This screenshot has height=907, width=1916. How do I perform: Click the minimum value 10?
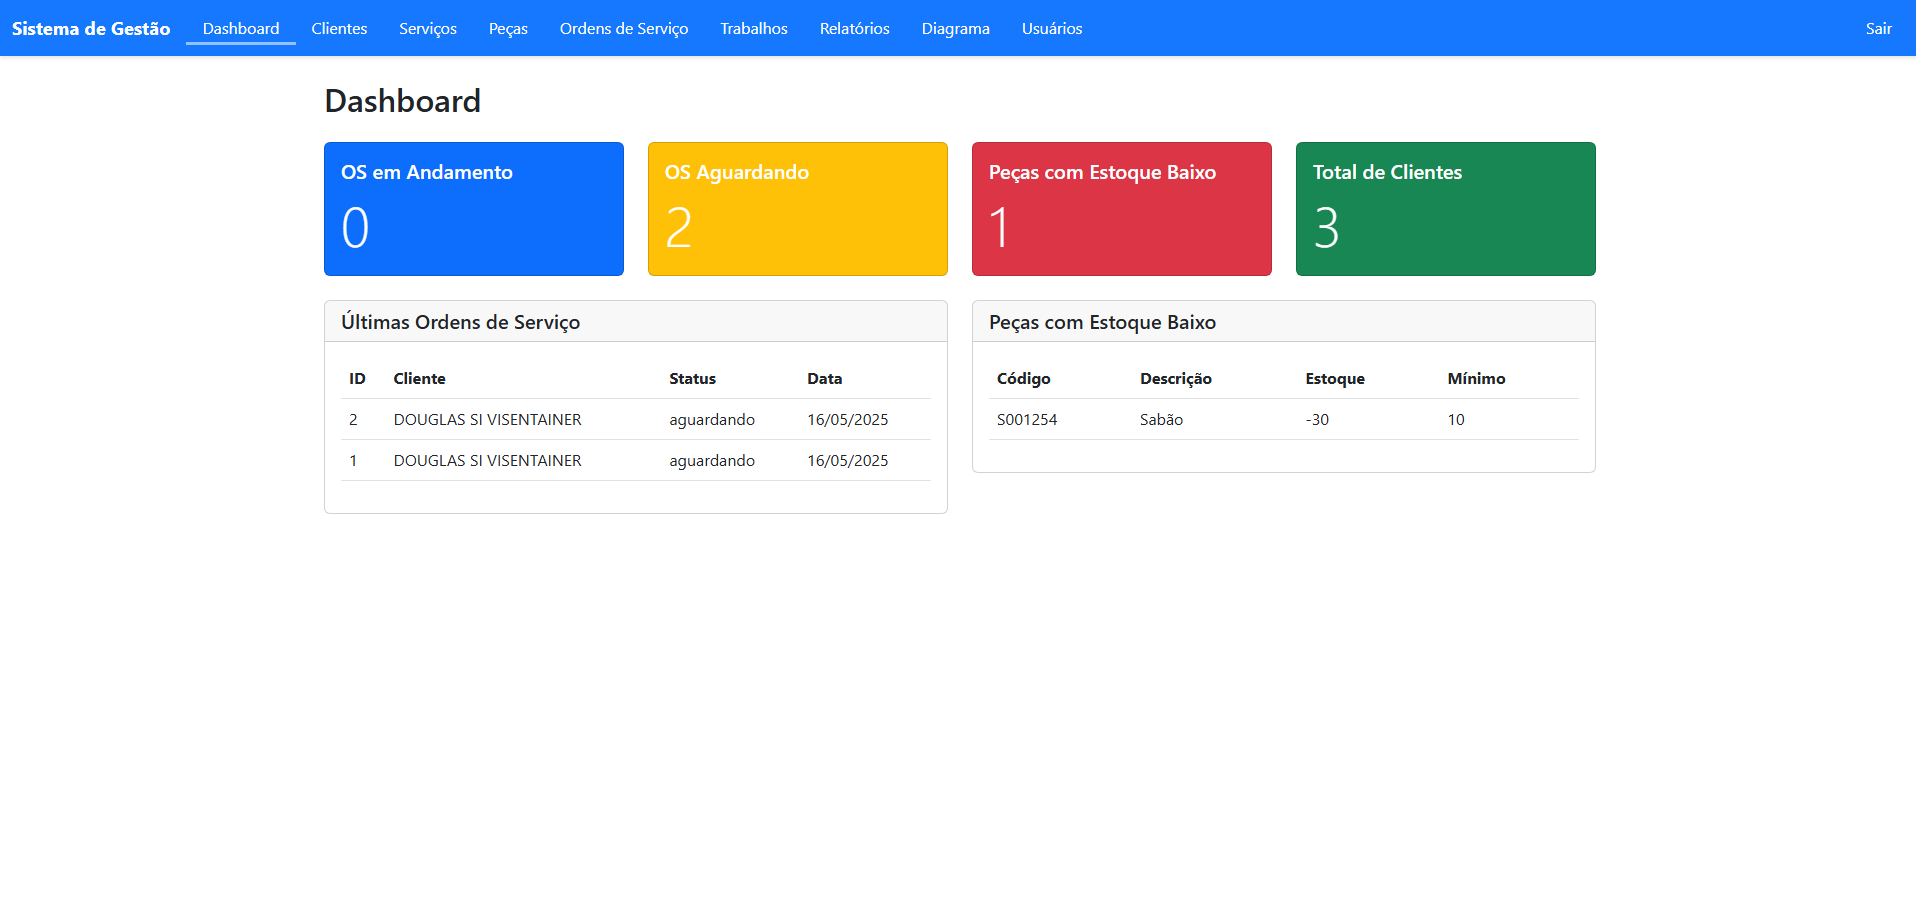[x=1456, y=419]
